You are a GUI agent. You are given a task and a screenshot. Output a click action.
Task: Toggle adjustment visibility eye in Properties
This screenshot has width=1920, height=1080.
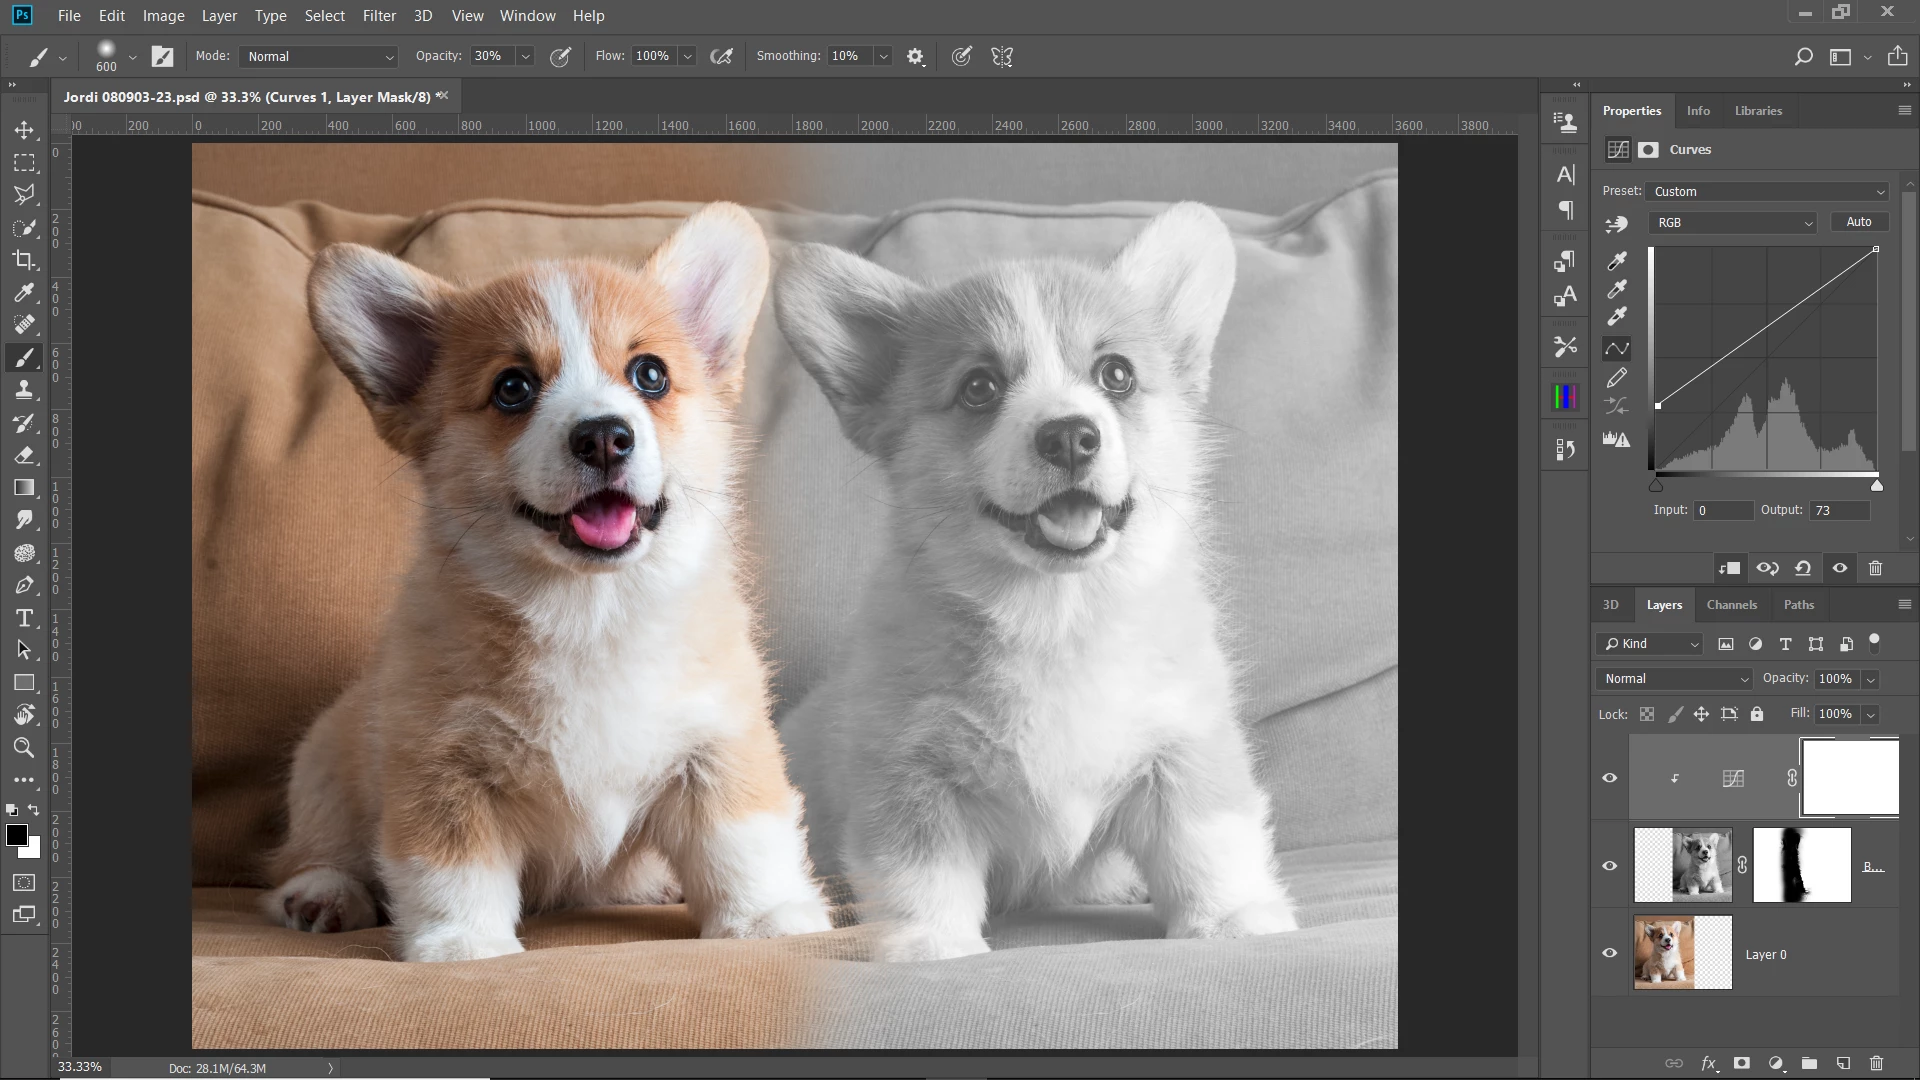(1839, 568)
